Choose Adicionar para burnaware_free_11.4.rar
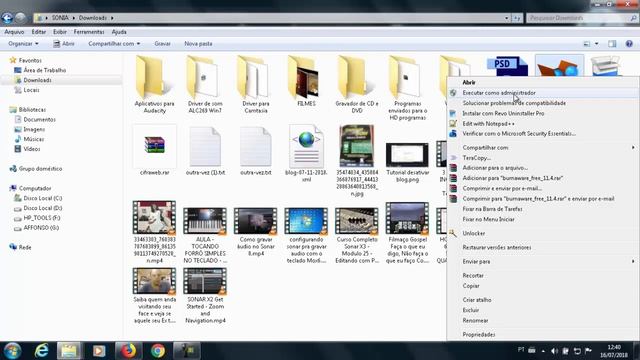Screen dimensions: 640x360 (x=513, y=178)
